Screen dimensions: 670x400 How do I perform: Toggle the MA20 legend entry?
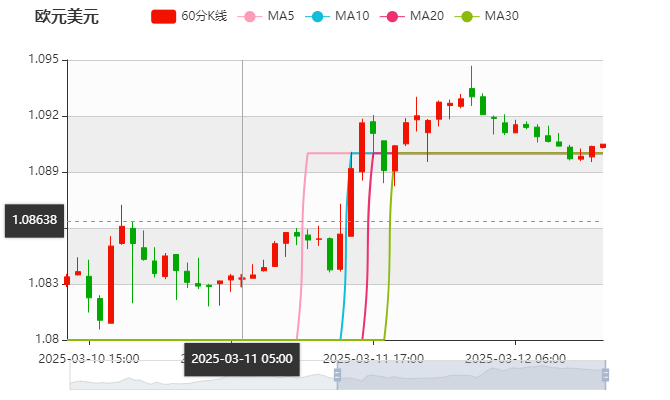pyautogui.click(x=412, y=16)
